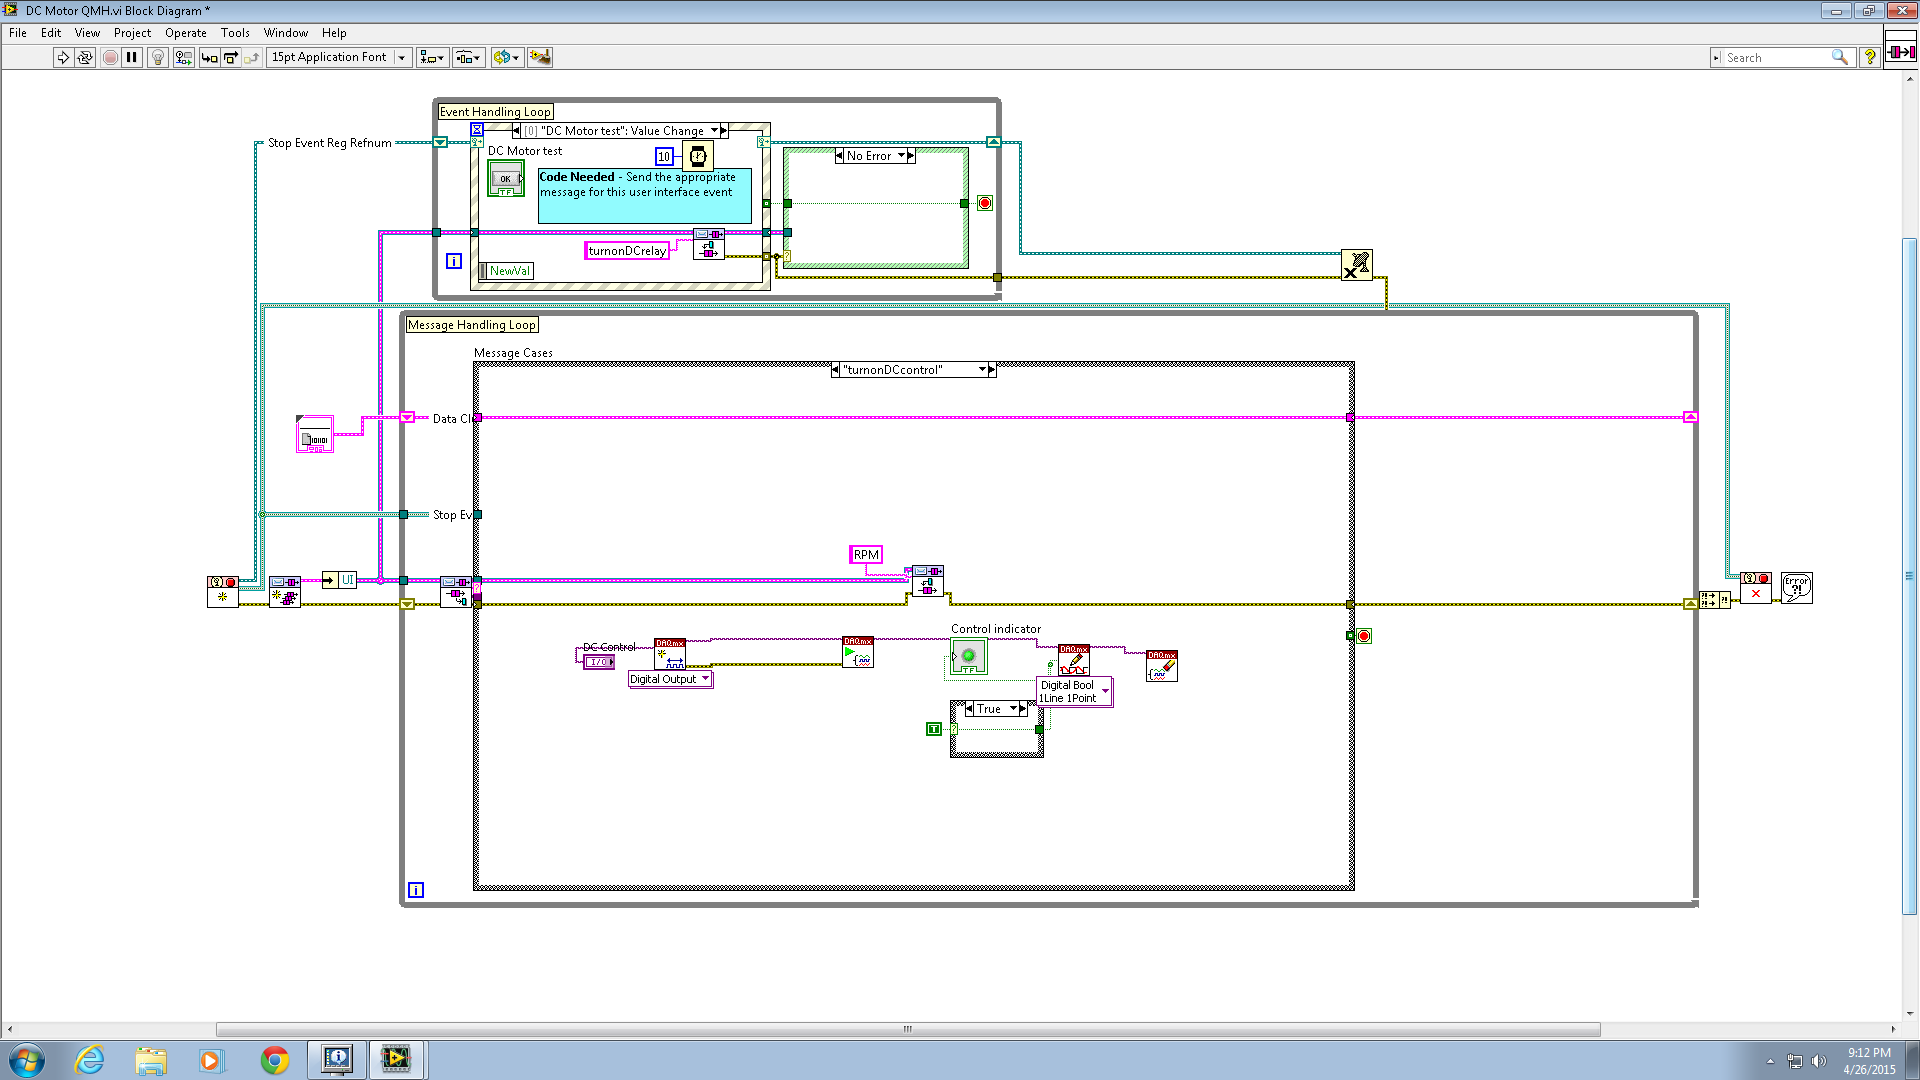Open Reorder dropdown
The image size is (1920, 1080).
pos(506,57)
